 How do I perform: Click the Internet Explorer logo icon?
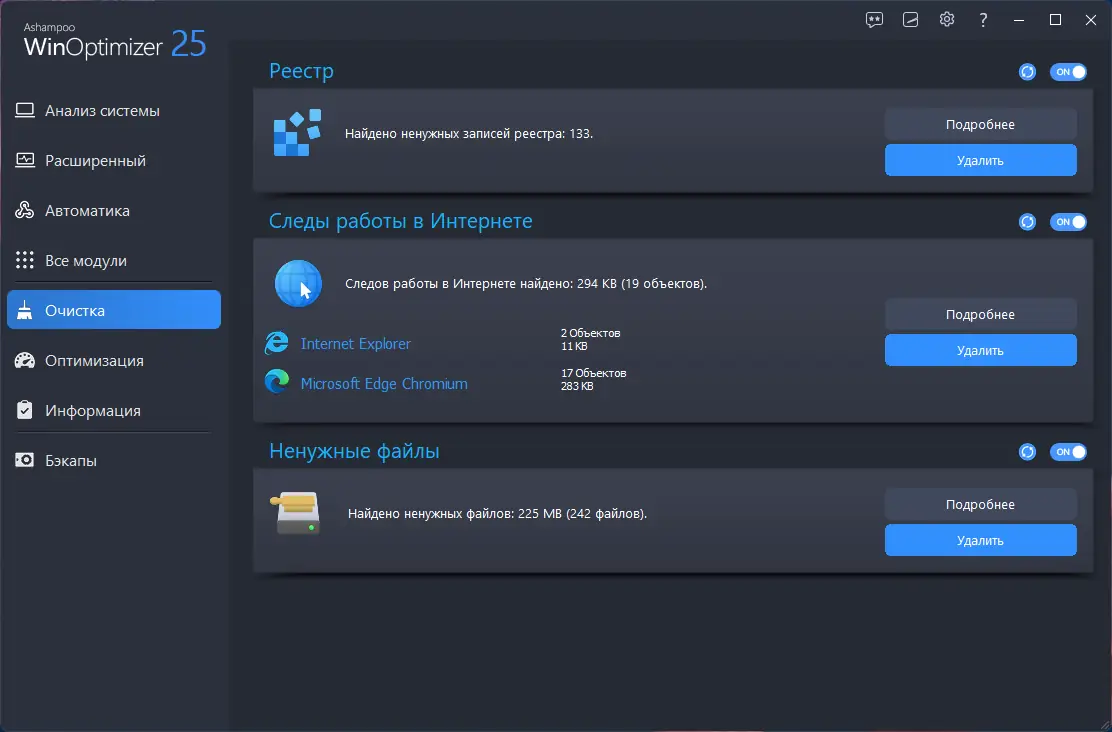pyautogui.click(x=277, y=343)
